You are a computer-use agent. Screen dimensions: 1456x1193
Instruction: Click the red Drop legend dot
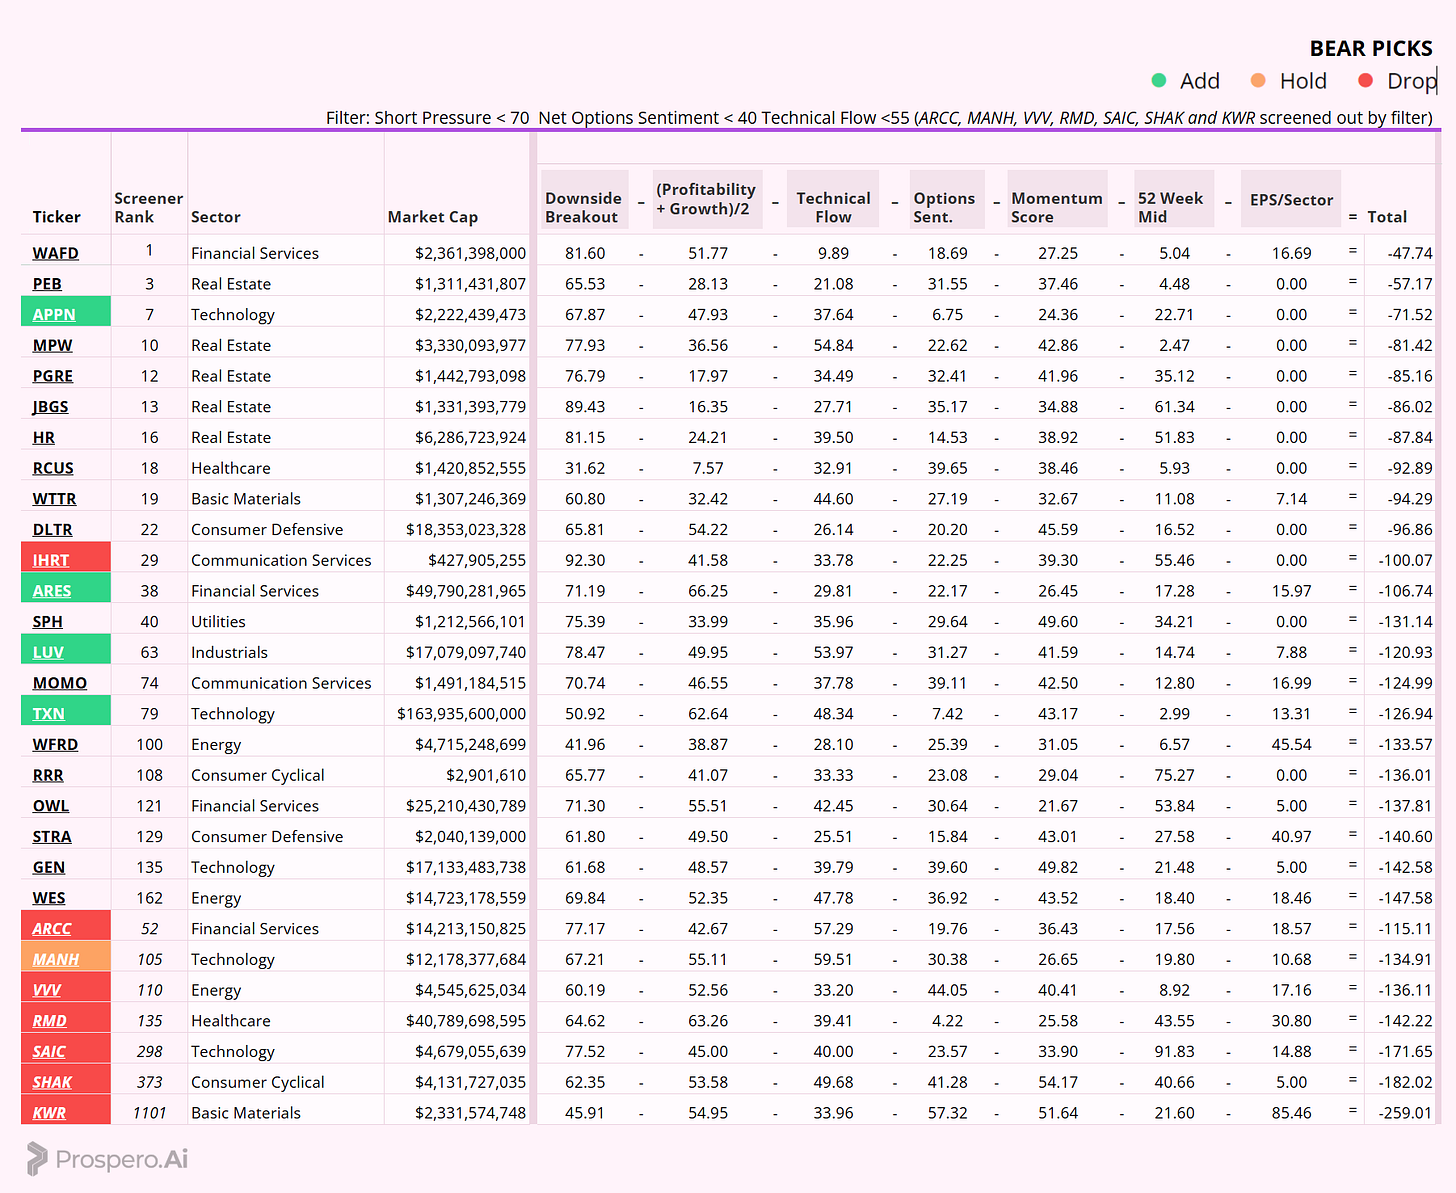pyautogui.click(x=1365, y=80)
